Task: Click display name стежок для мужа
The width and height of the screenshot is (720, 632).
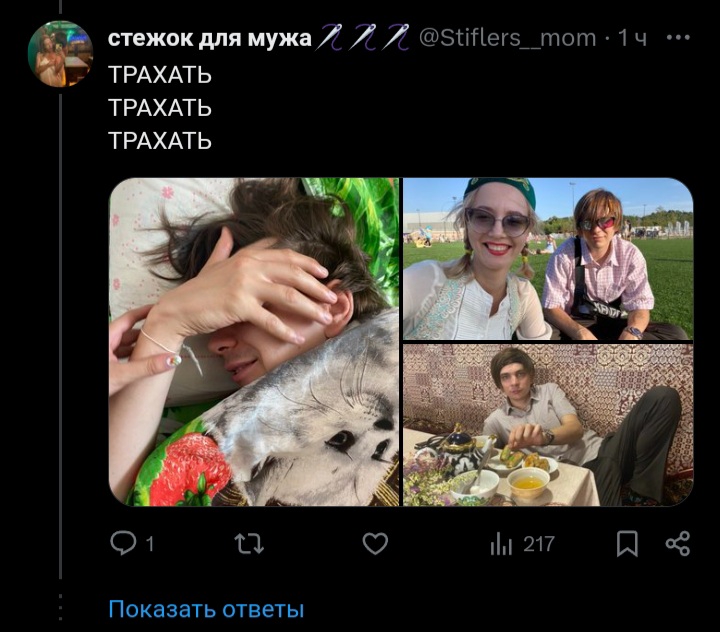Action: (x=209, y=38)
